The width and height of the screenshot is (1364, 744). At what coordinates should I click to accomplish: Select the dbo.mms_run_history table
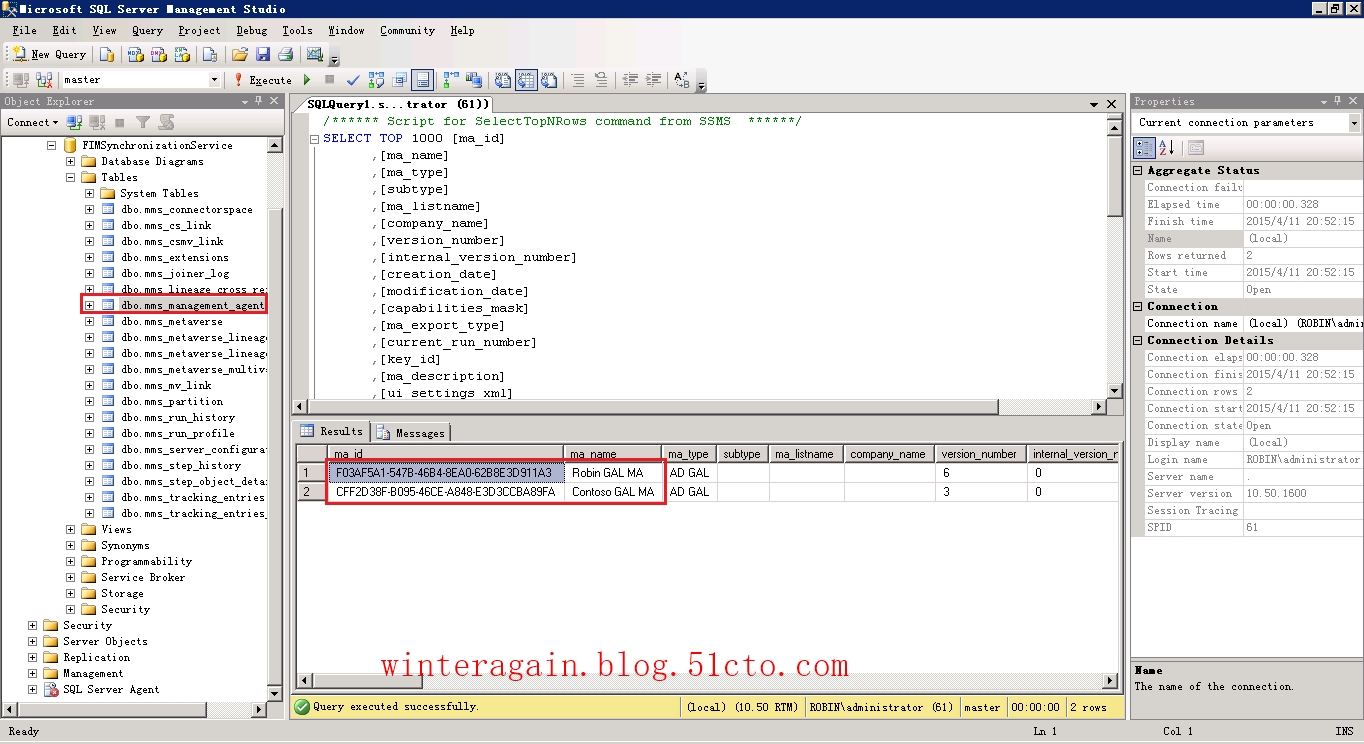(178, 417)
